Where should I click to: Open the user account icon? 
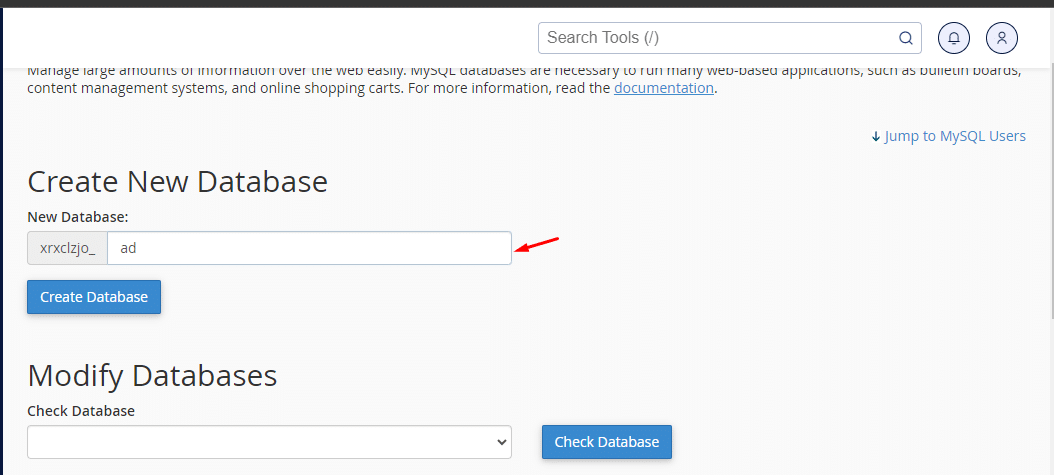pyautogui.click(x=1002, y=38)
